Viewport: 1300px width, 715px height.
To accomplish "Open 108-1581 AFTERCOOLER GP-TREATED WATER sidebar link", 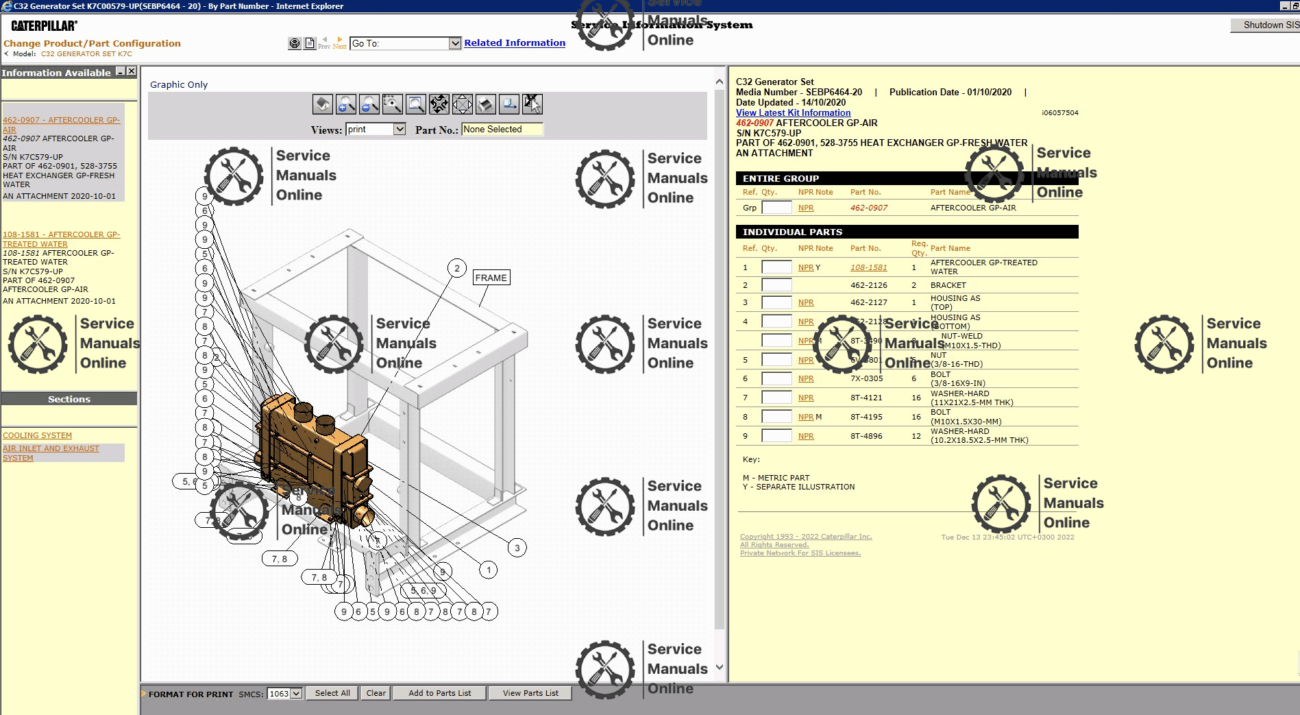I will [61, 239].
